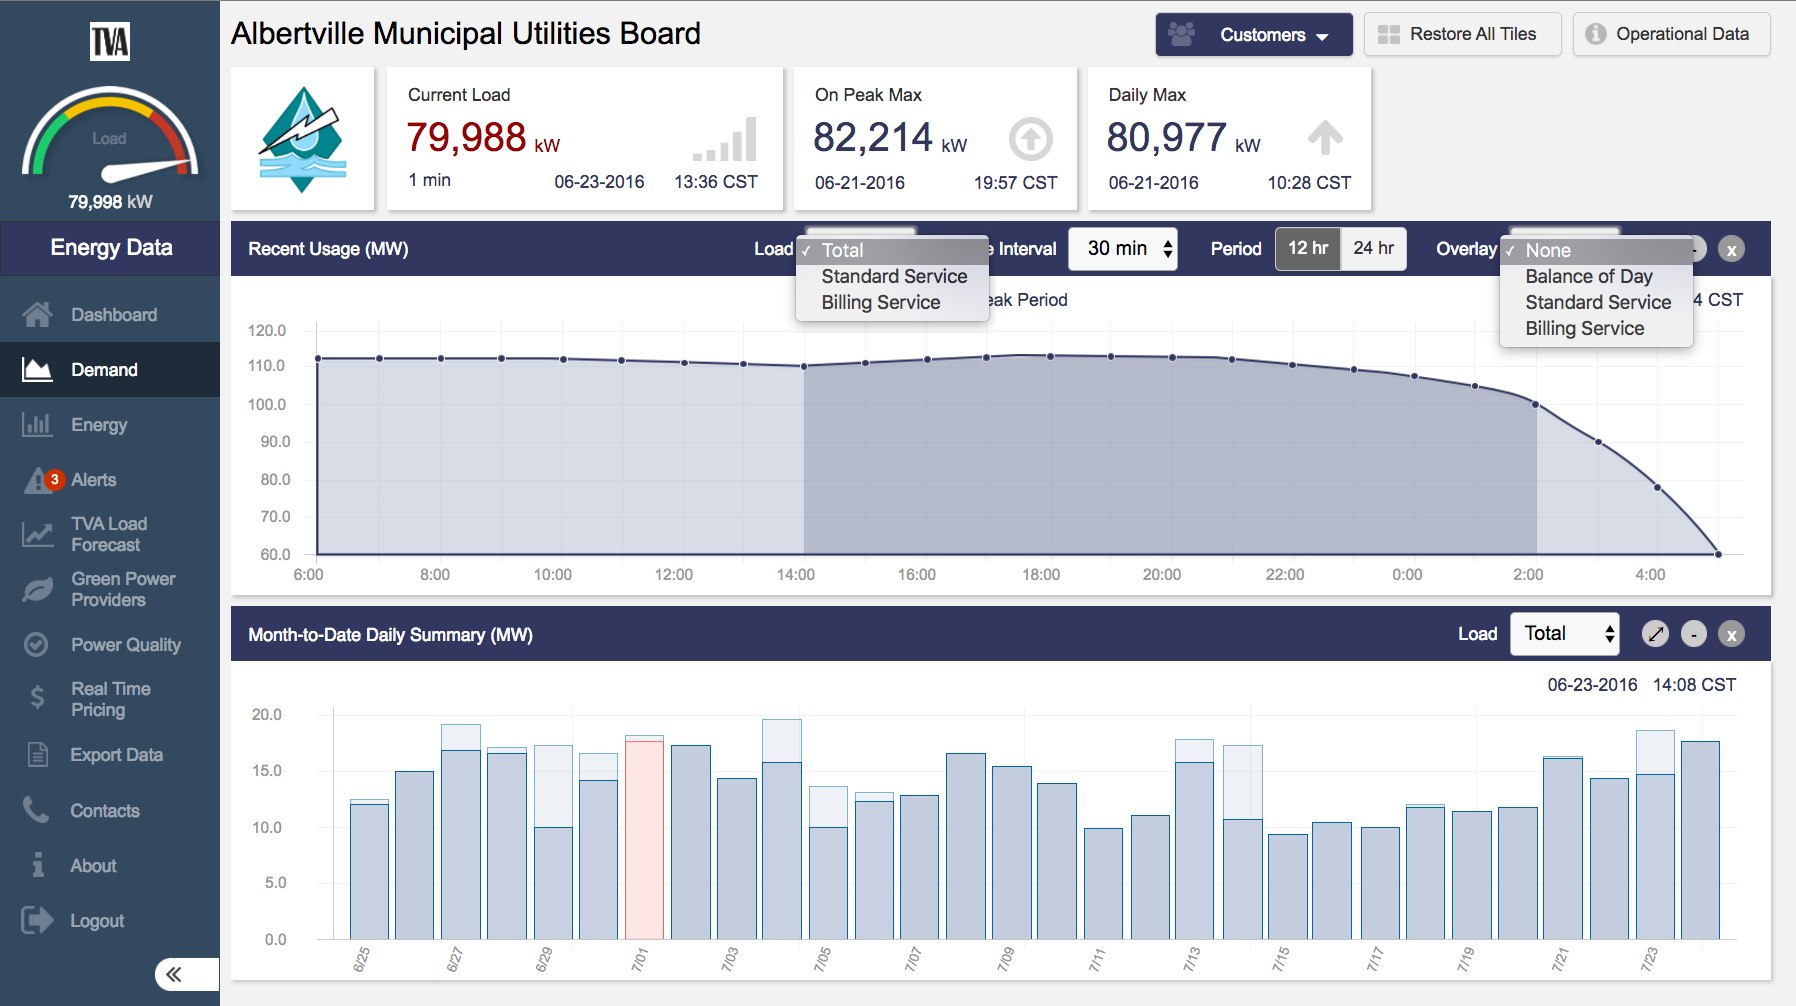Choose None in Overlay dropdown
This screenshot has height=1006, width=1796.
point(1596,251)
